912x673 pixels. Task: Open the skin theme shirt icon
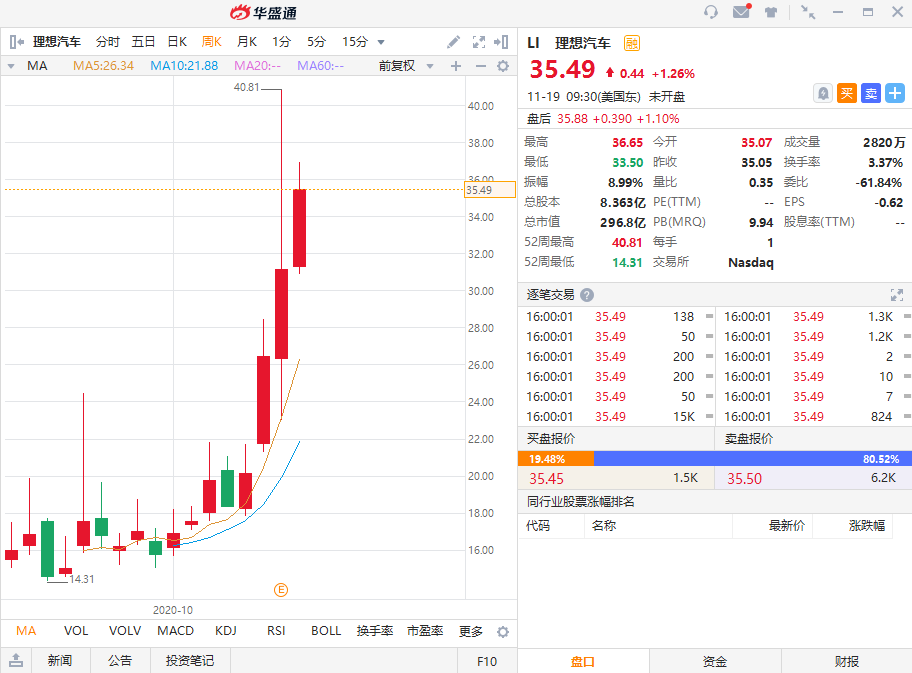(771, 12)
